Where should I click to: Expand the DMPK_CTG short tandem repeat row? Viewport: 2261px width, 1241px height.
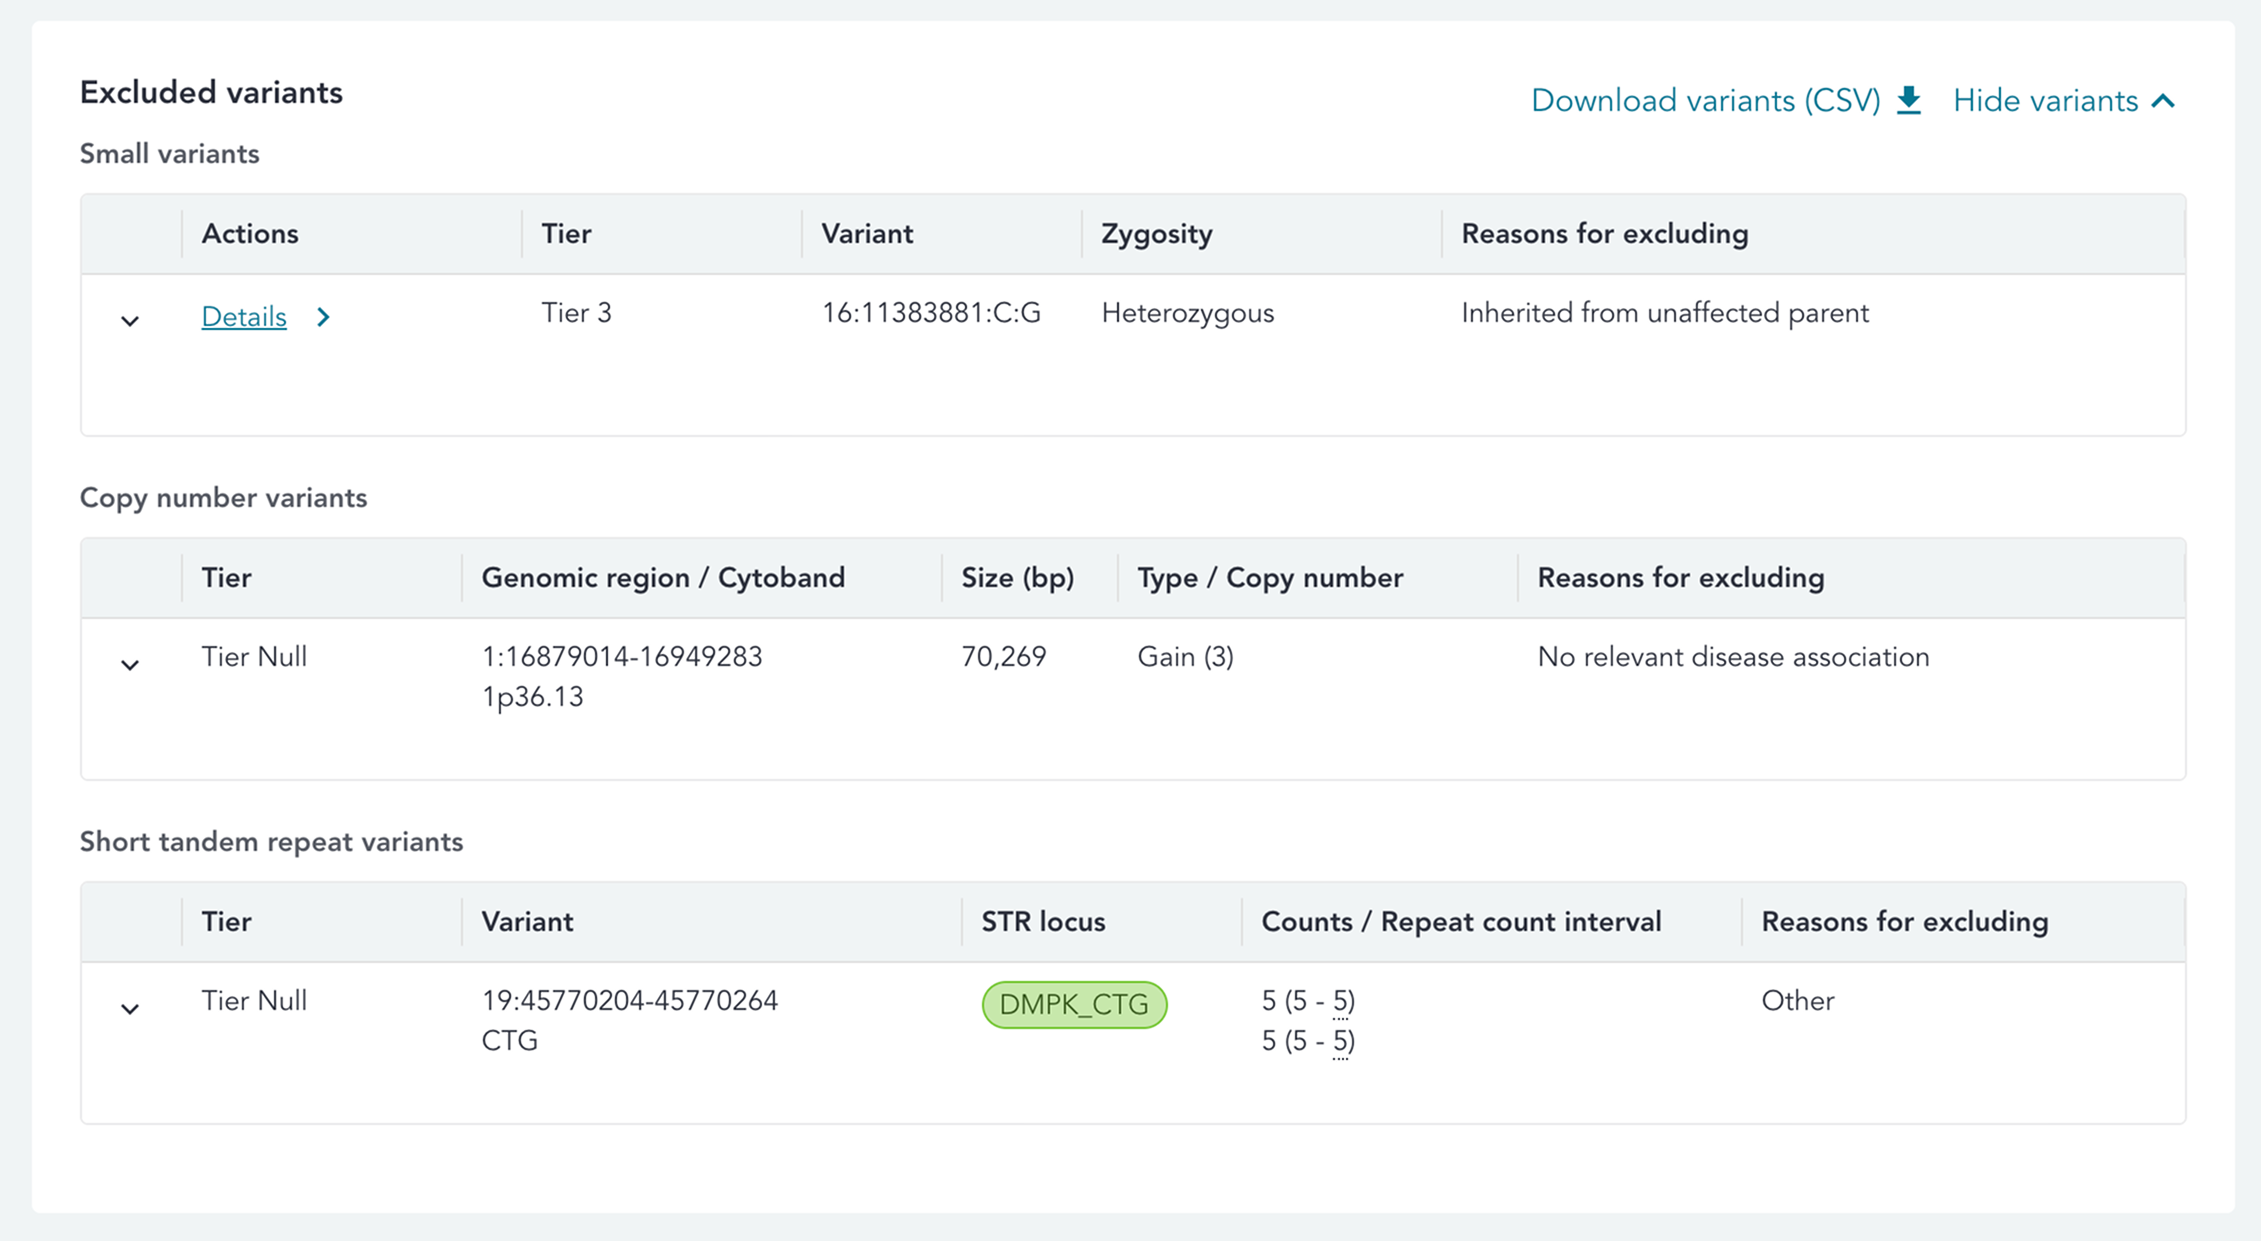coord(130,1009)
